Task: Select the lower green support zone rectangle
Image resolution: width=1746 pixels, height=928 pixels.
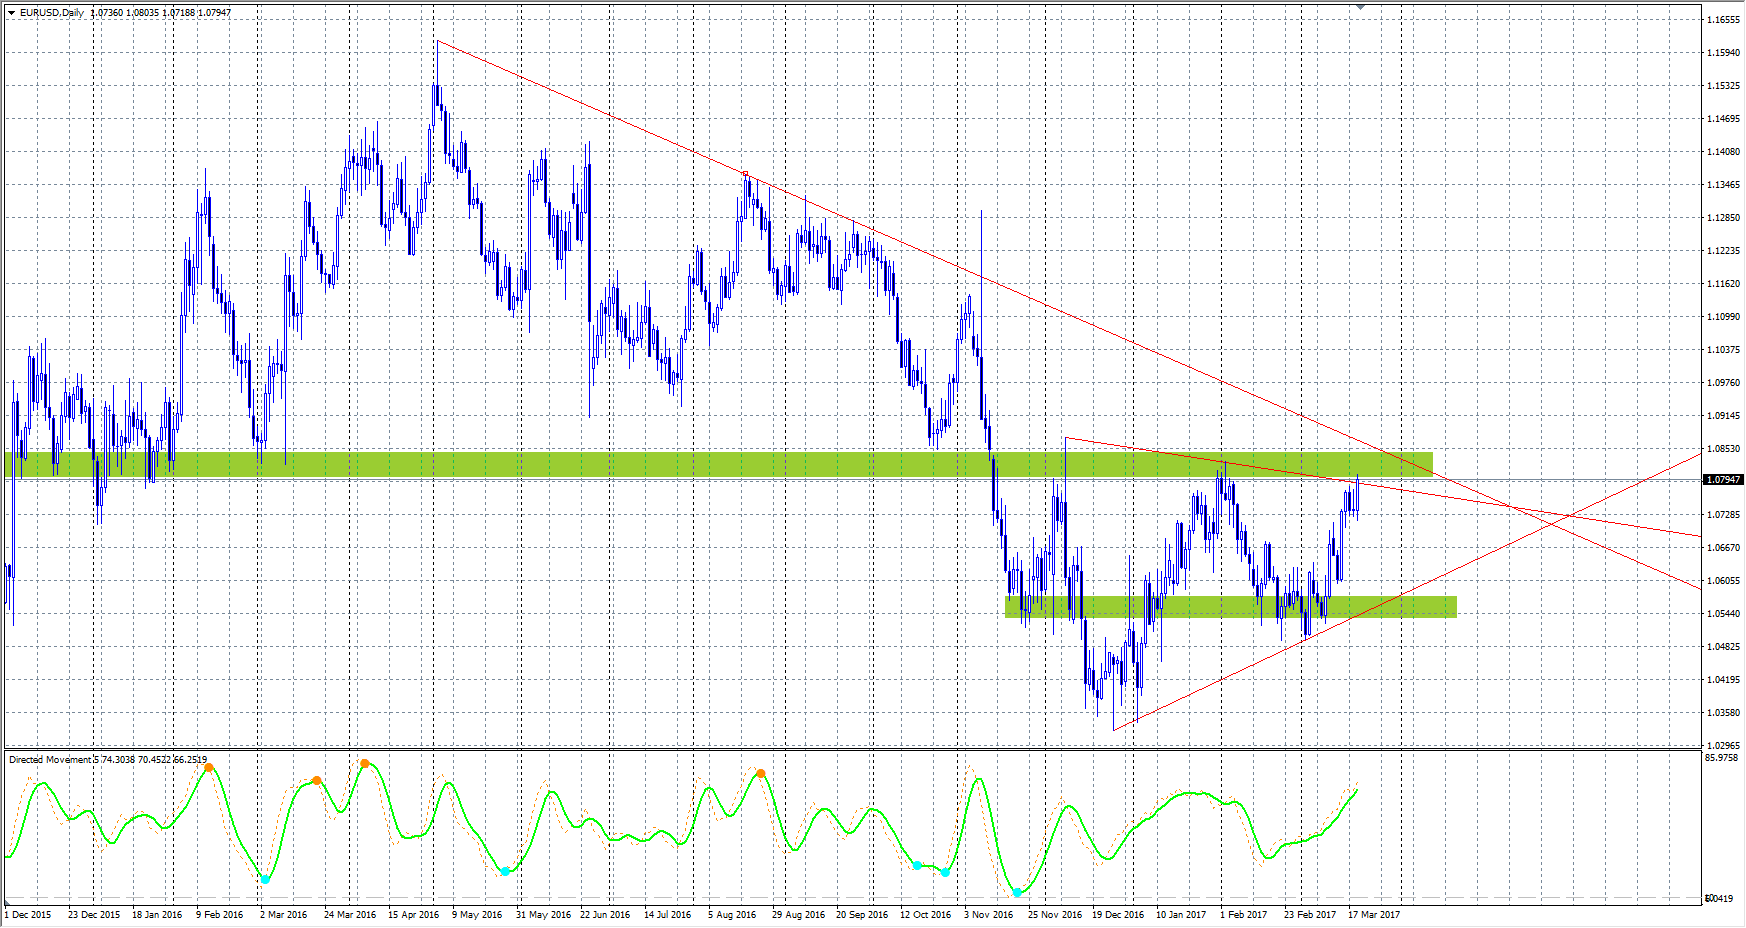Action: (x=1231, y=606)
